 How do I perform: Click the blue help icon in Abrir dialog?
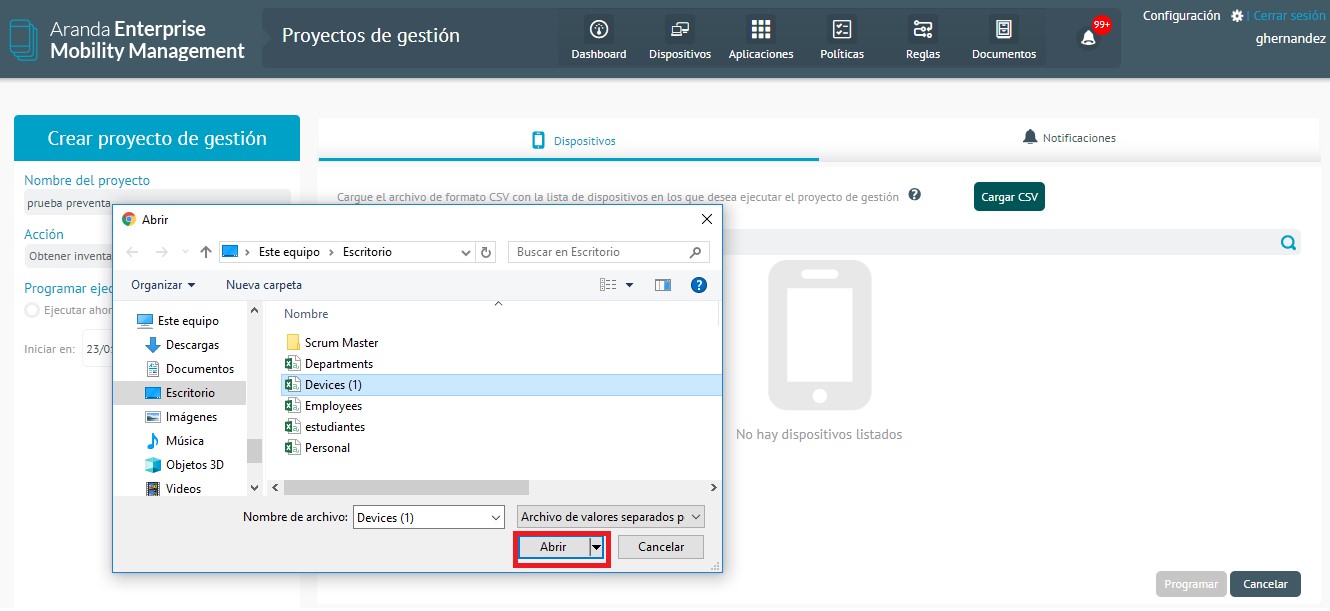(699, 285)
